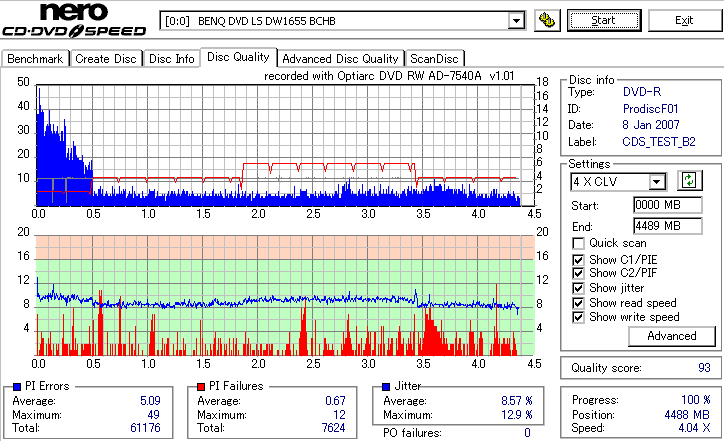Click the options wrench icon beside drive selector

[x=547, y=20]
